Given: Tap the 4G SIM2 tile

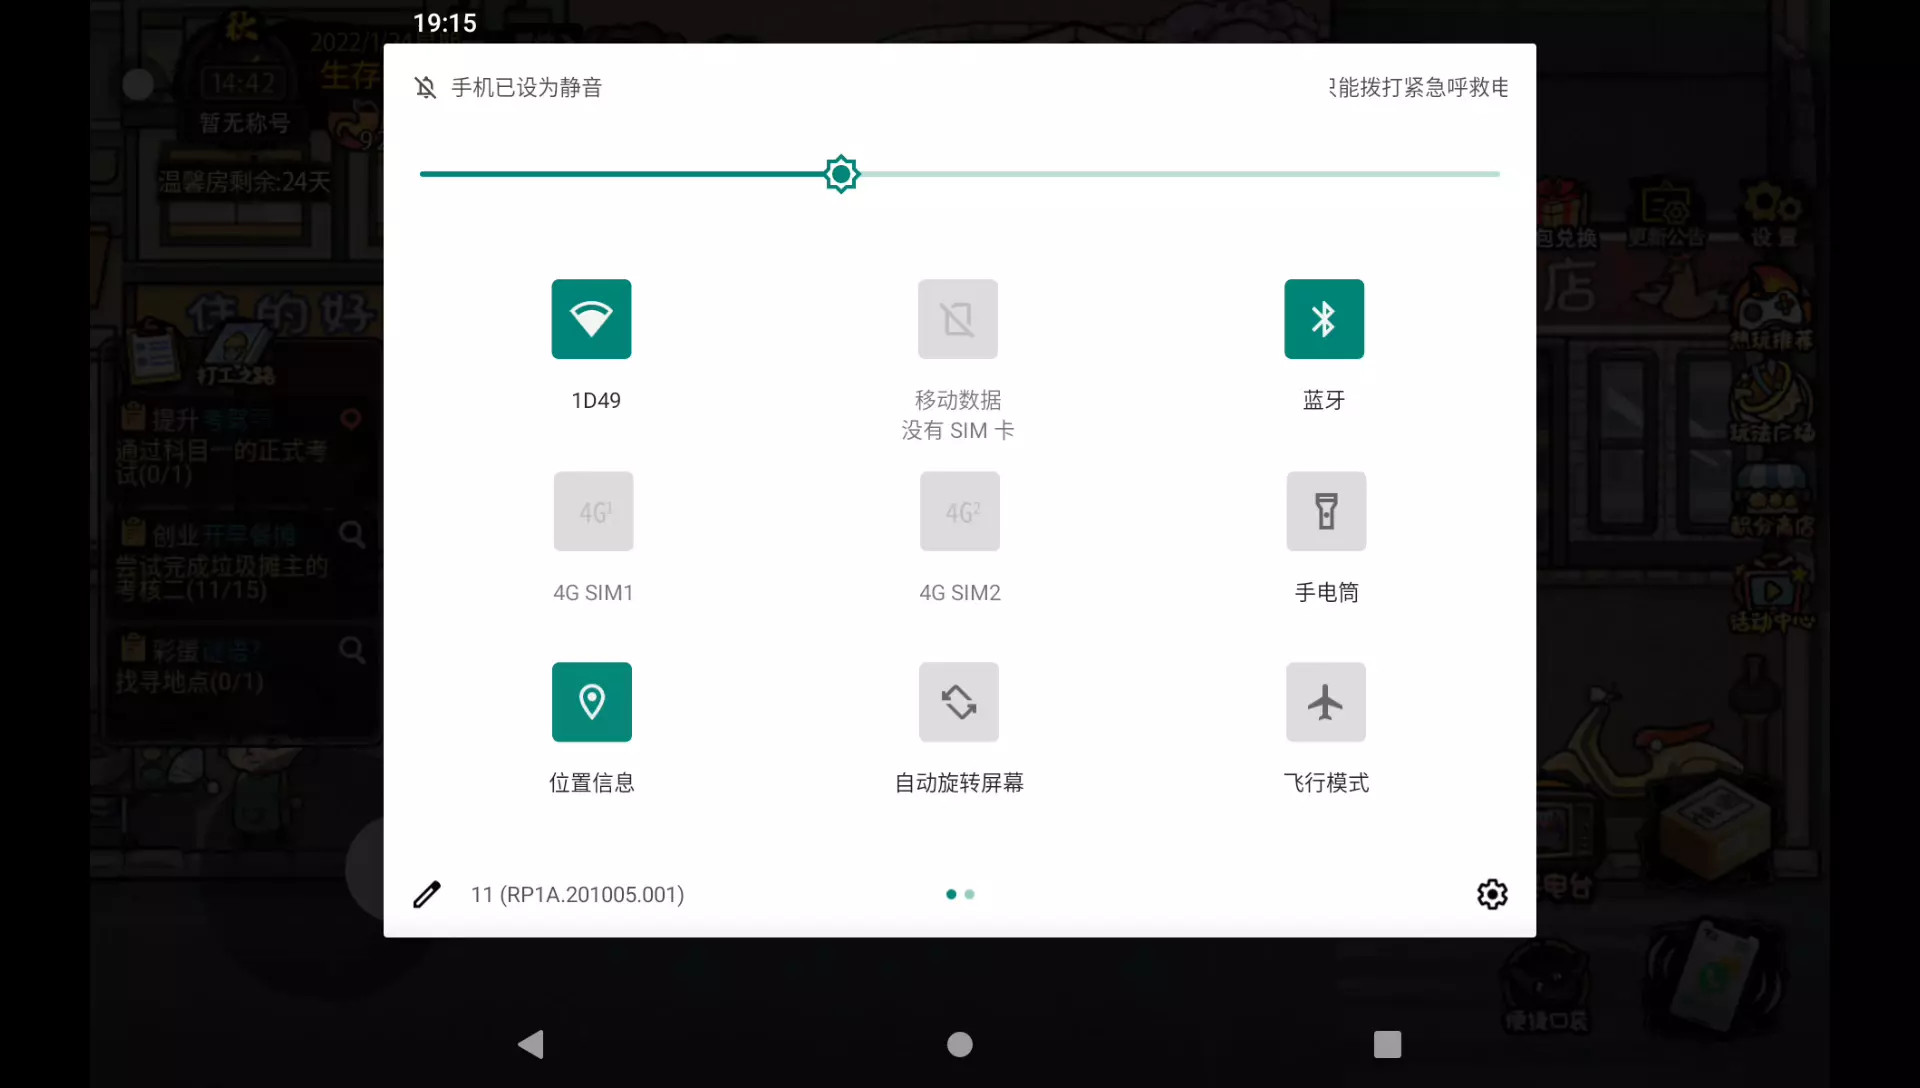Looking at the screenshot, I should [959, 511].
